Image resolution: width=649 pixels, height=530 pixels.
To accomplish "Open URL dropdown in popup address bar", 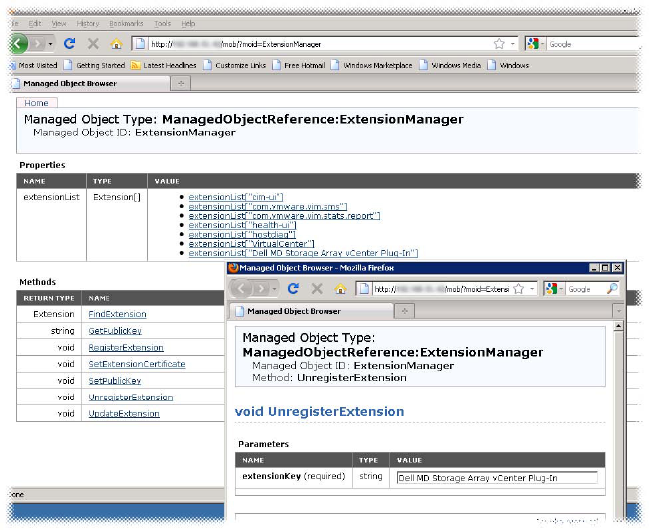I will (x=532, y=289).
